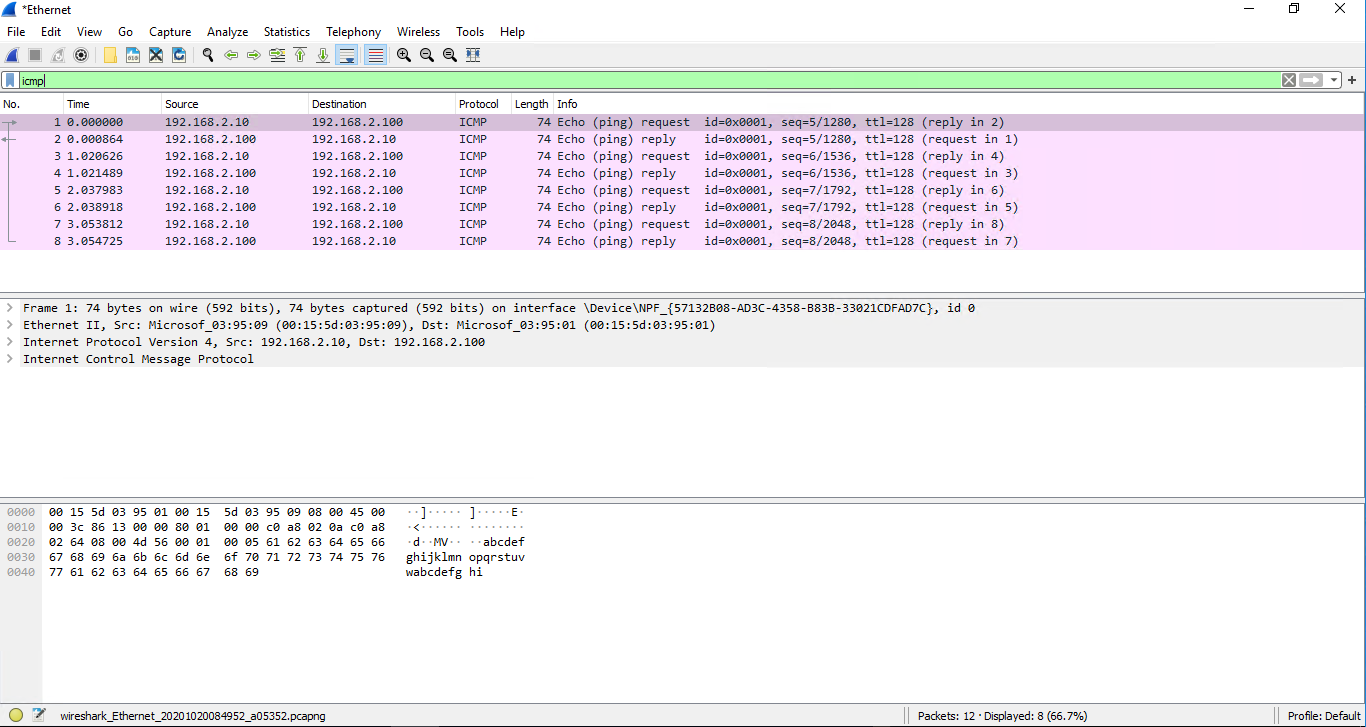Screen dimensions: 1366x727
Task: Zoom in packet text size
Action: tap(404, 55)
